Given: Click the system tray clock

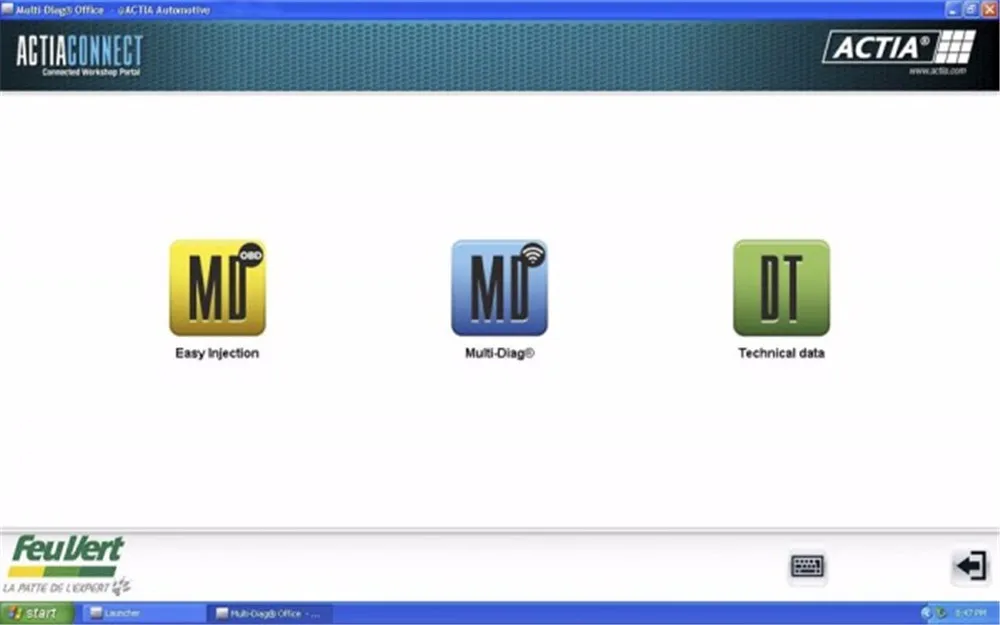Looking at the screenshot, I should (970, 614).
